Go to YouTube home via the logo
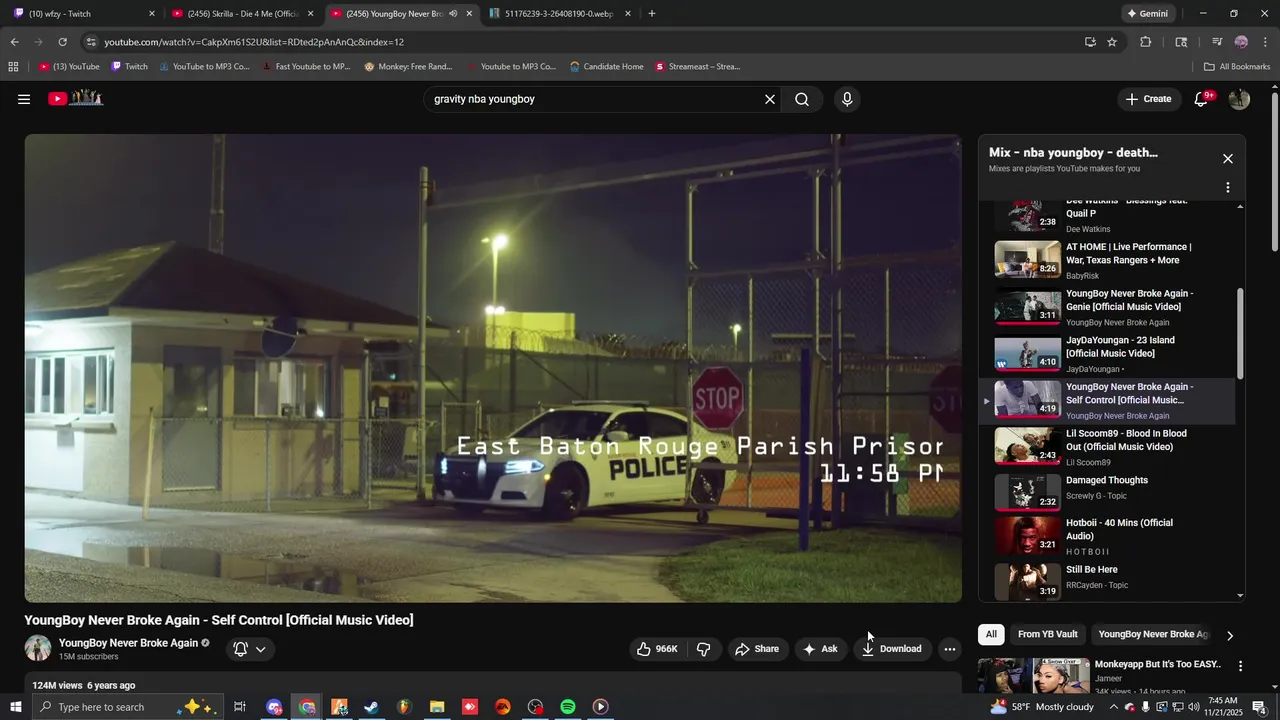This screenshot has height=720, width=1280. coord(76,98)
